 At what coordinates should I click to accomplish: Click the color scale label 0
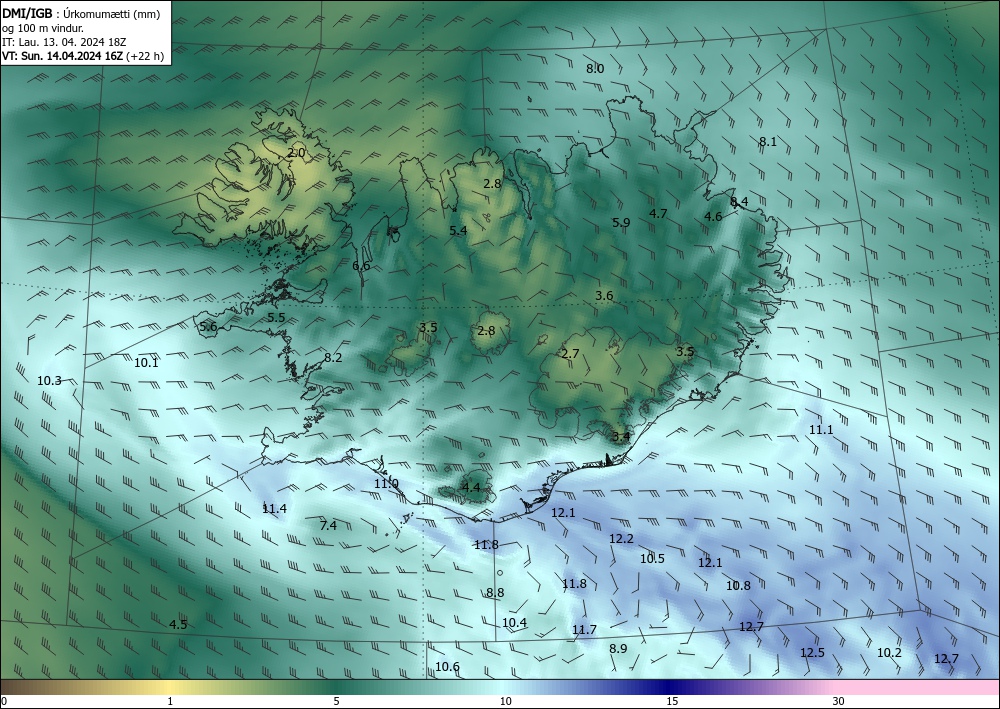(4, 701)
